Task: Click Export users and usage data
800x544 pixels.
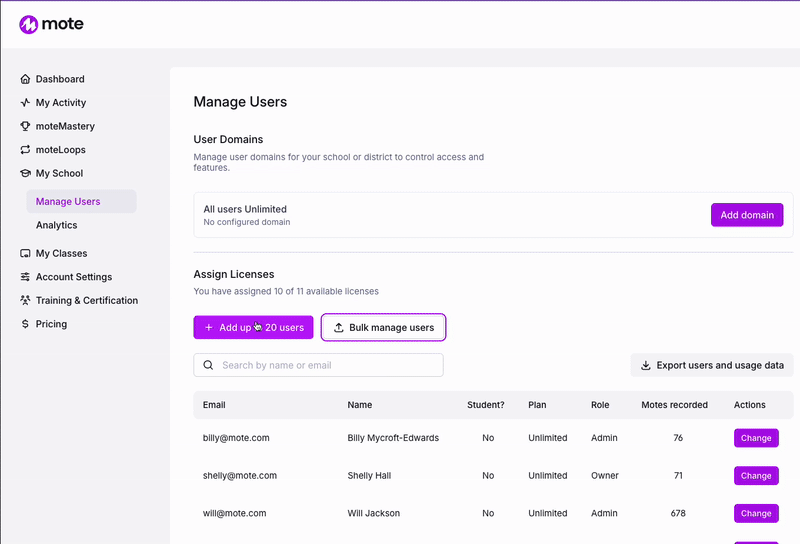Action: [x=712, y=365]
